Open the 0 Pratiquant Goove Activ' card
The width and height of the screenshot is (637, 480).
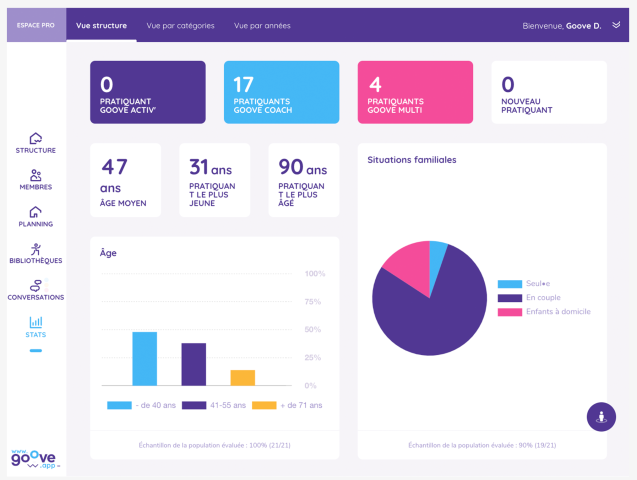tap(148, 92)
